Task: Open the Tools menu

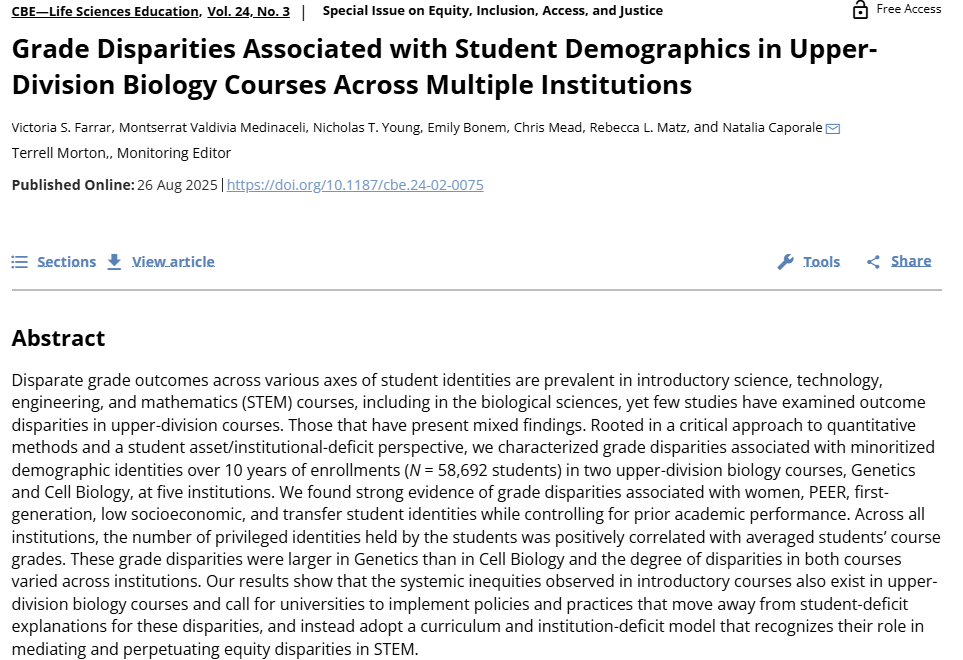Action: pos(821,262)
